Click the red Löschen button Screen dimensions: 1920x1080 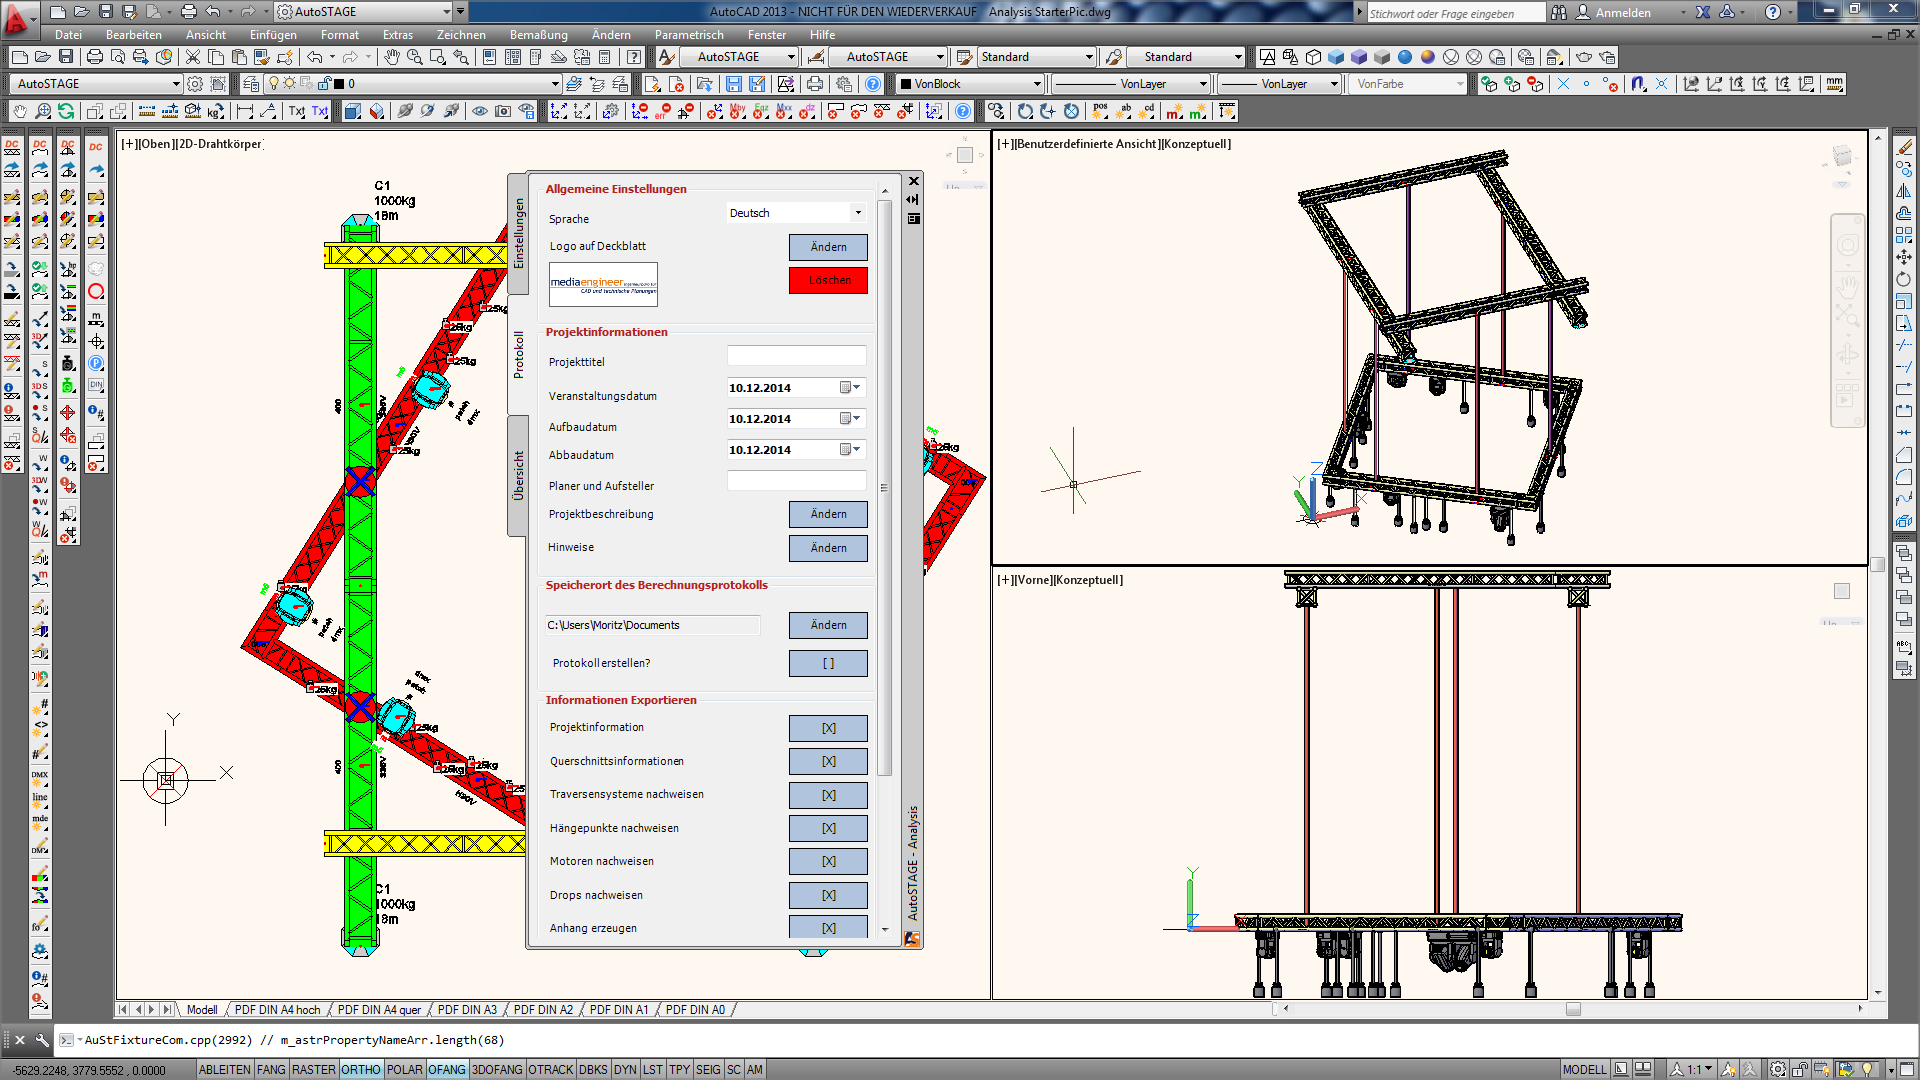pos(827,280)
